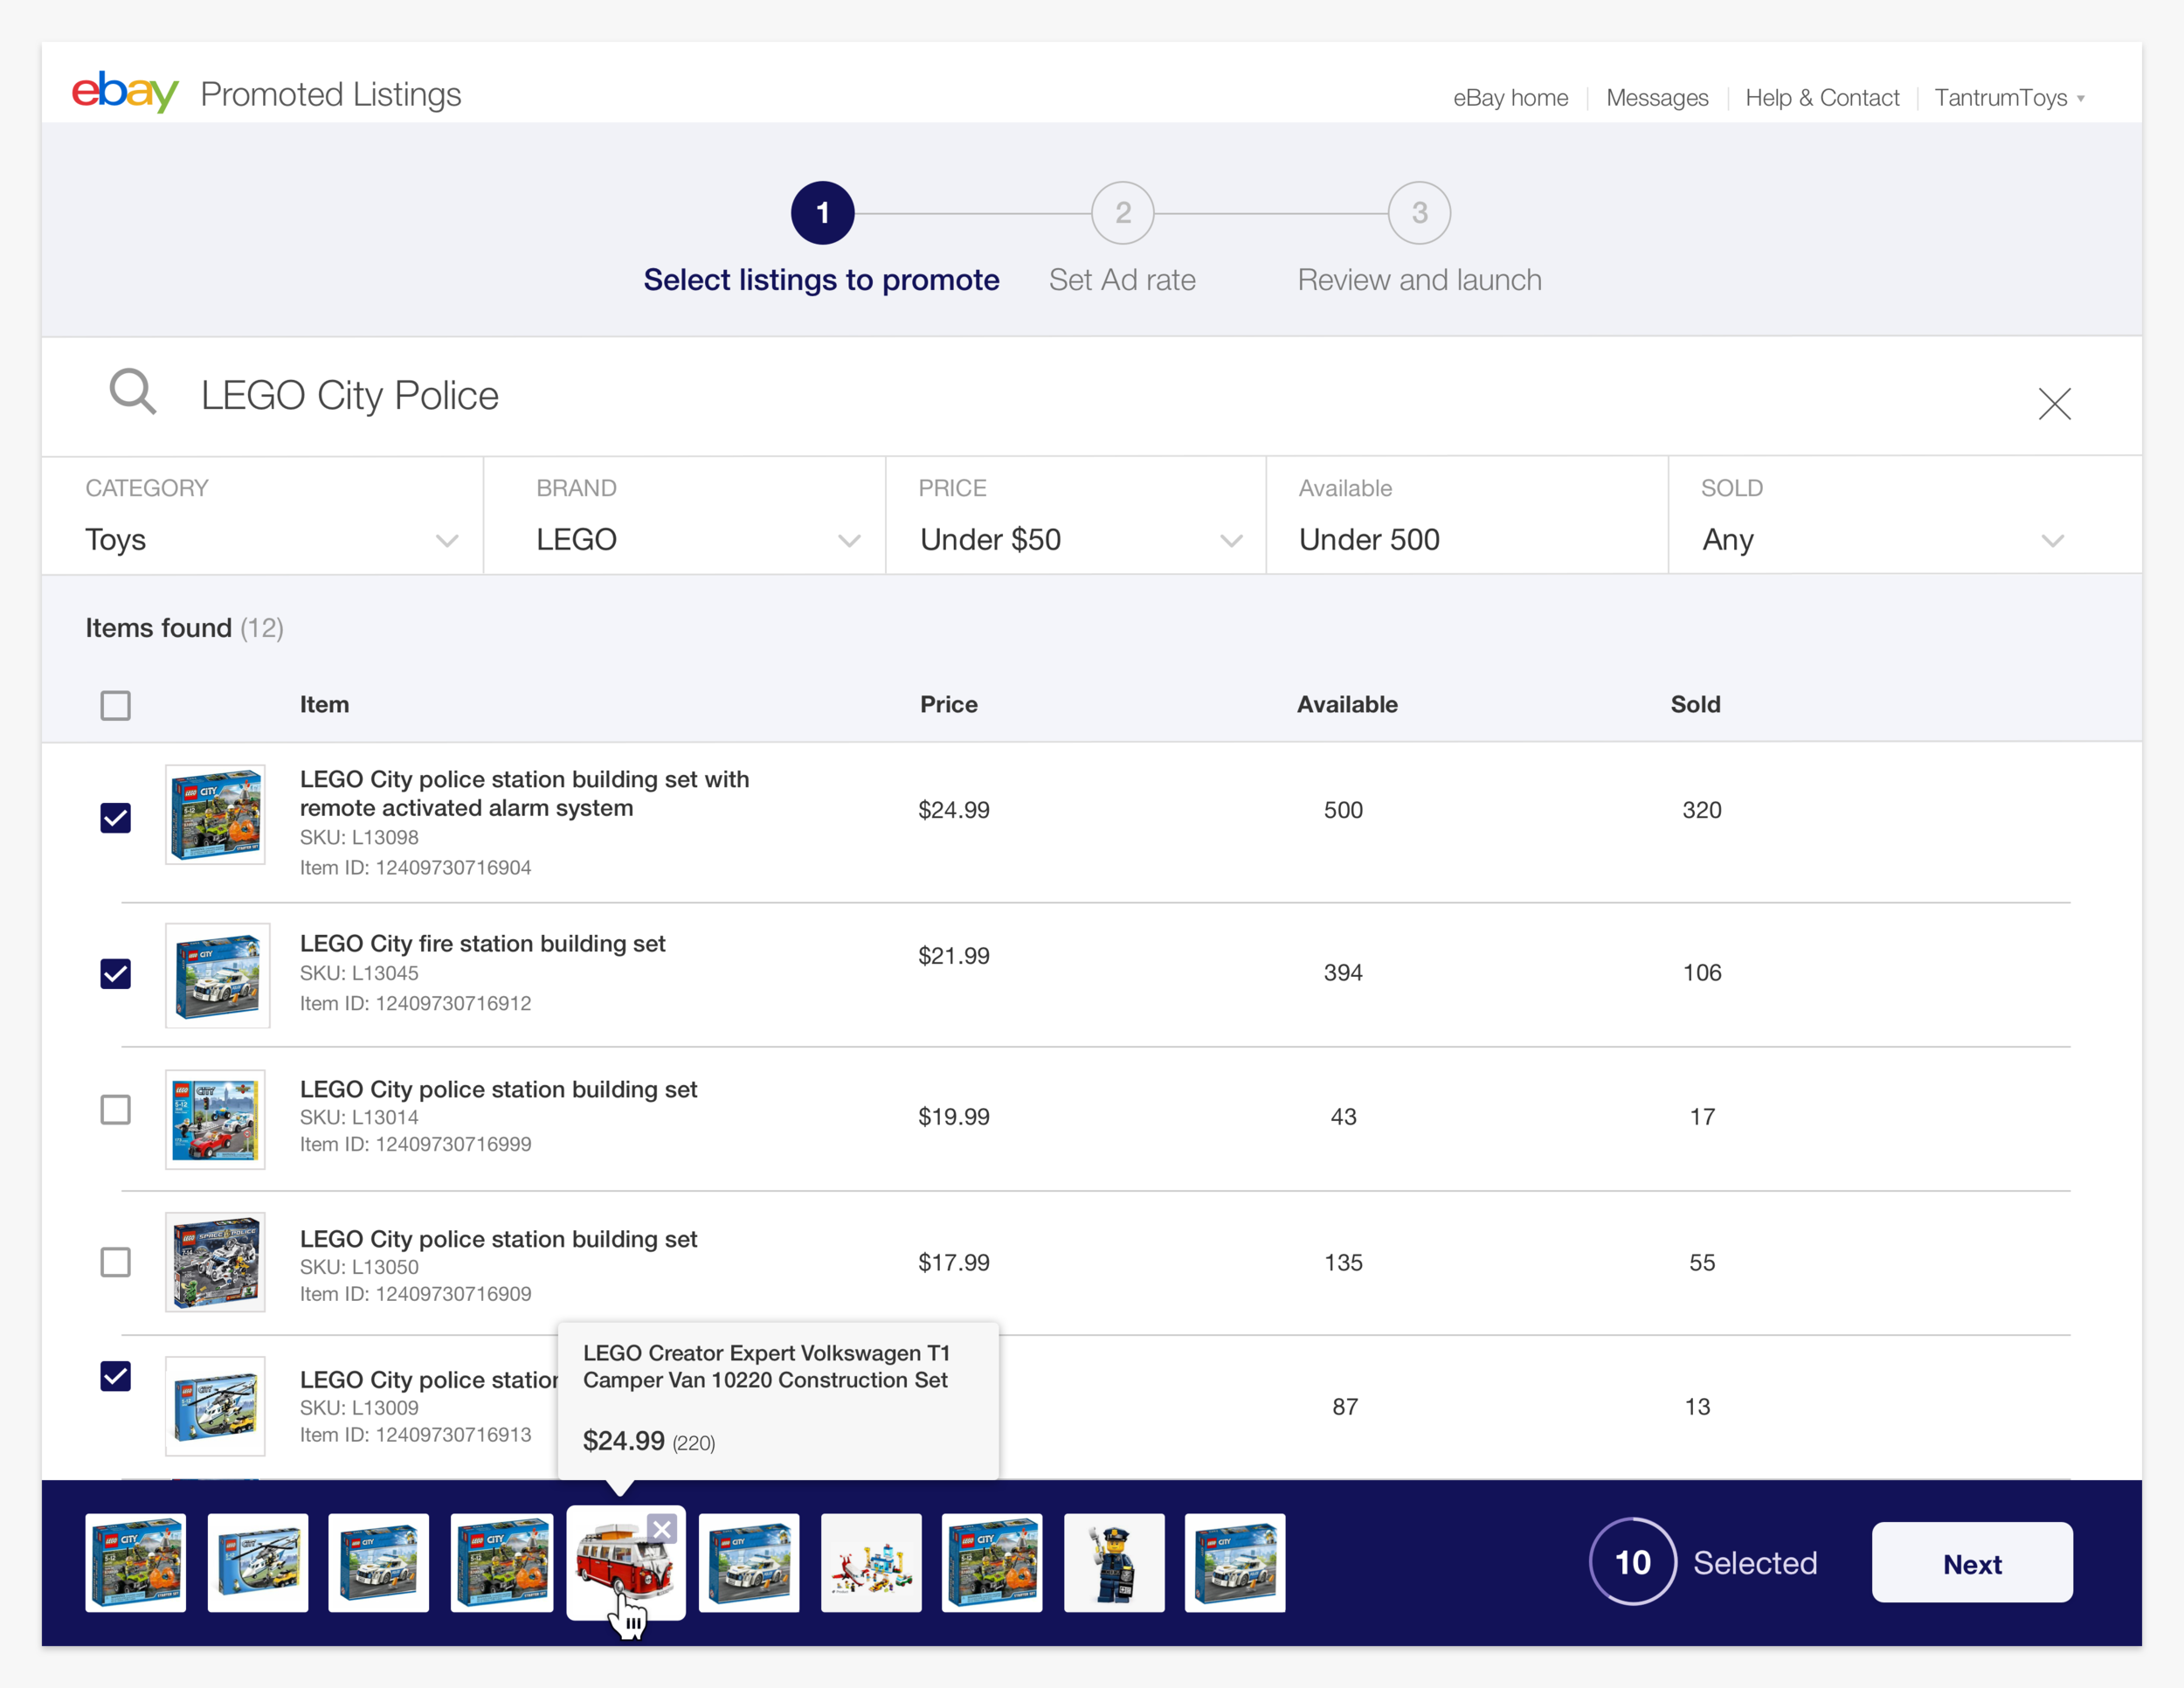Click the police minifigure thumbnail in tray

[x=1114, y=1563]
